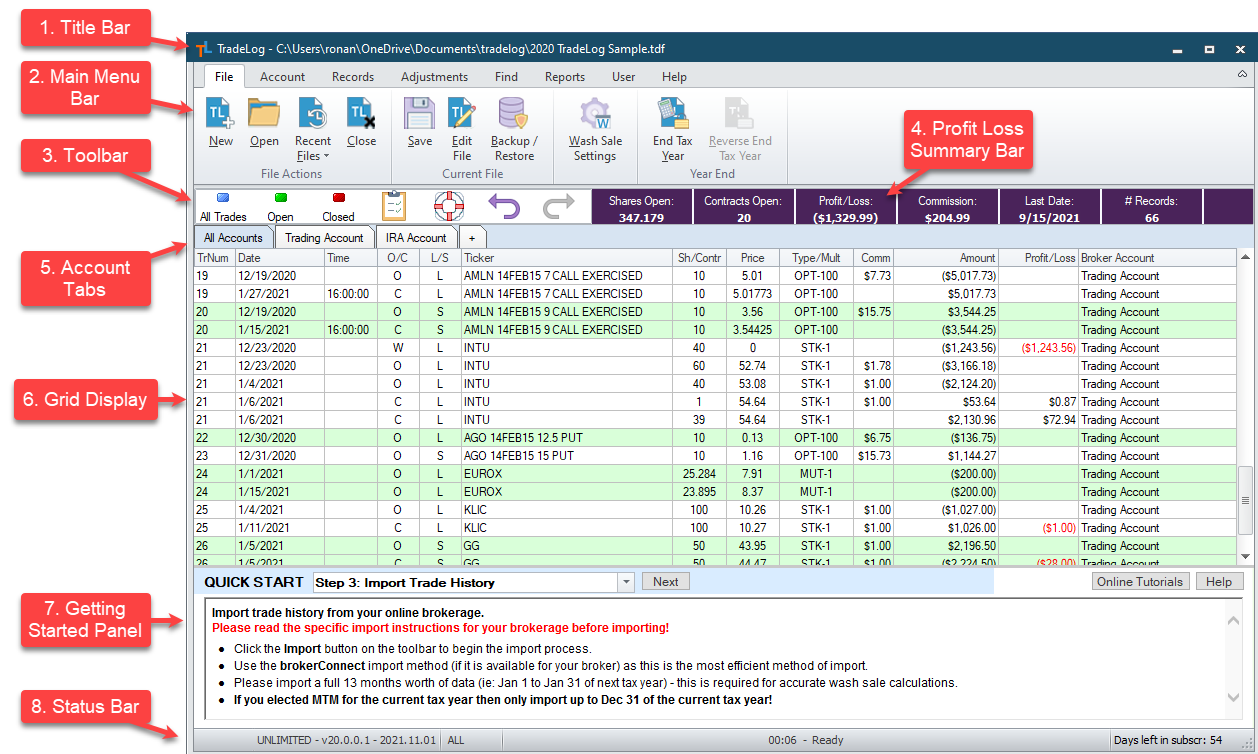The width and height of the screenshot is (1258, 754).
Task: Open the Account ribbon tab
Action: point(283,77)
